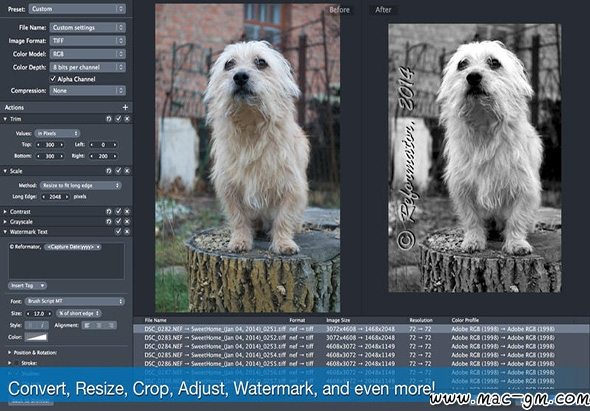Enable the Stroke checkbox
Image resolution: width=590 pixels, height=411 pixels.
point(16,363)
